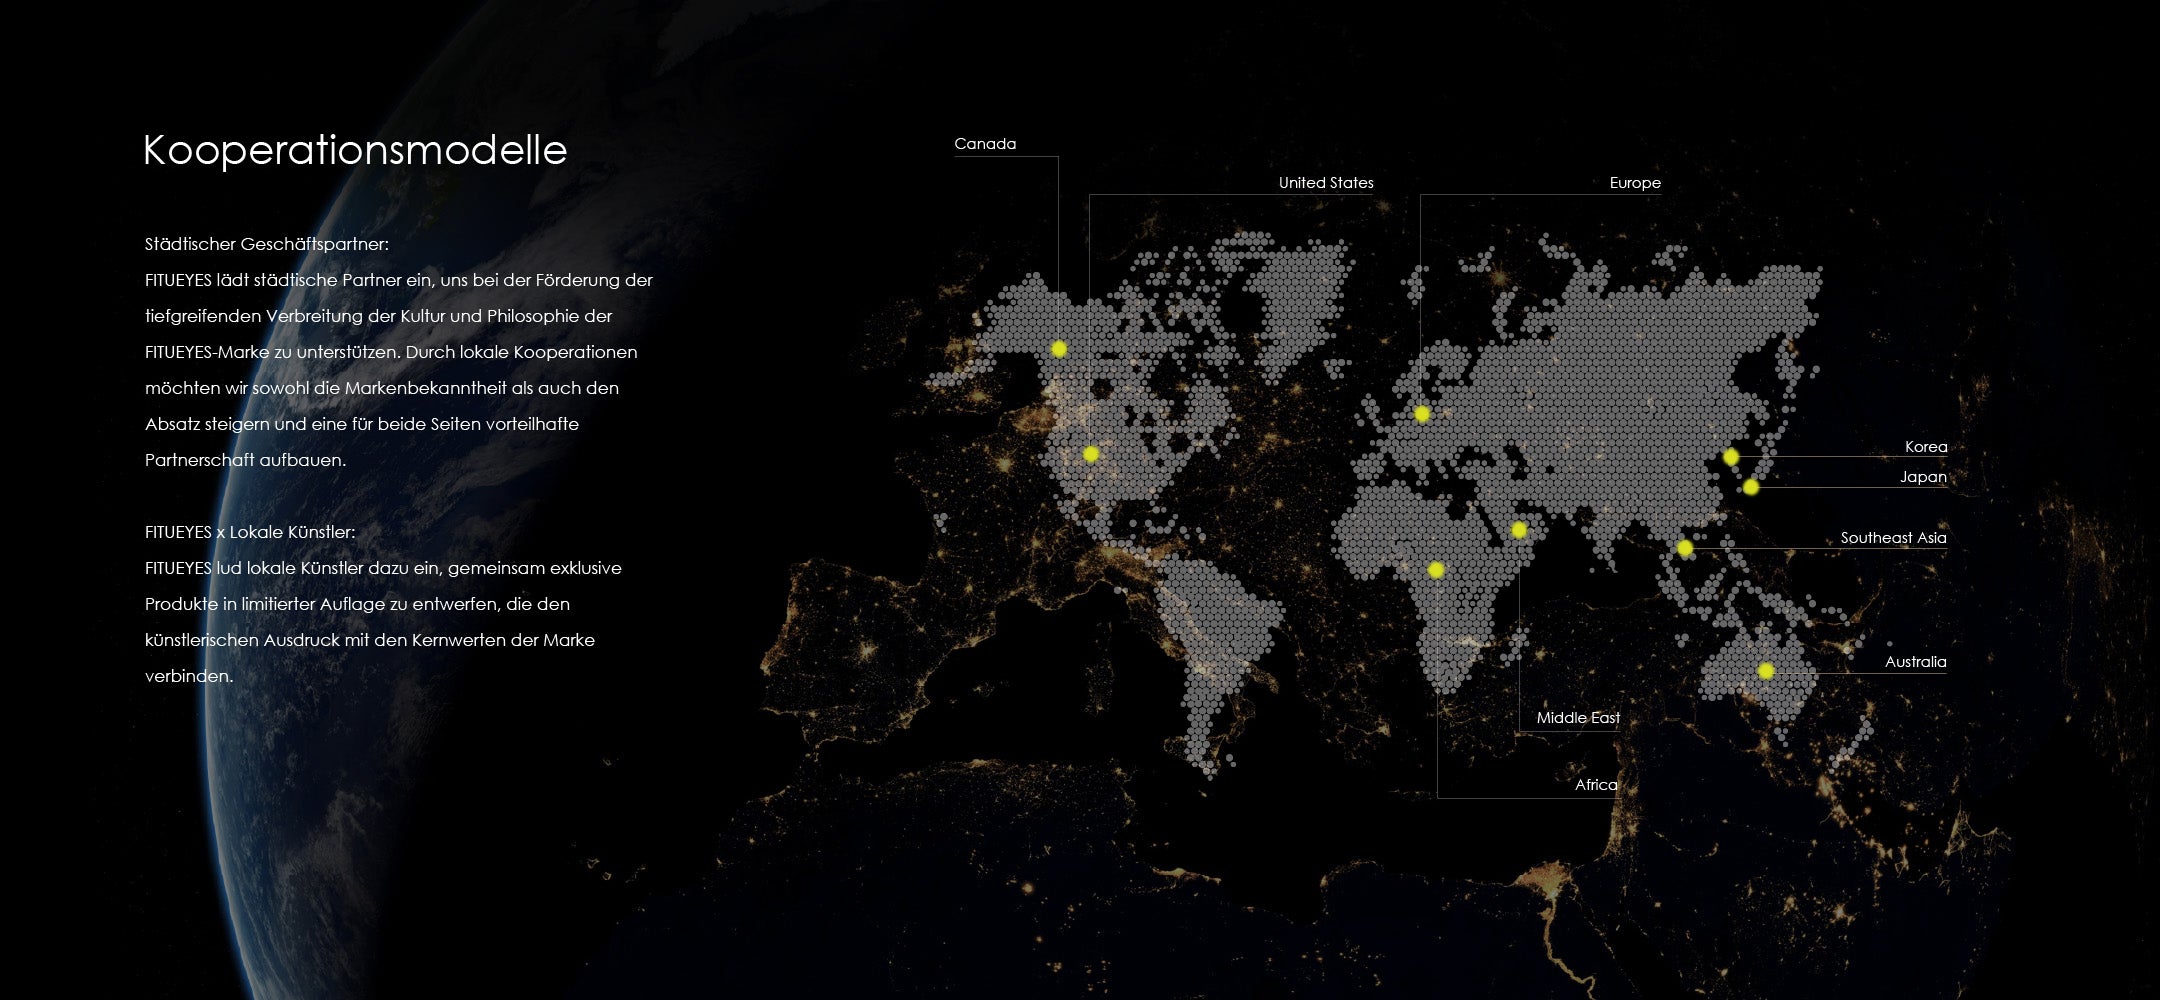
Task: Select the Africa yellow map marker
Action: pyautogui.click(x=1436, y=570)
